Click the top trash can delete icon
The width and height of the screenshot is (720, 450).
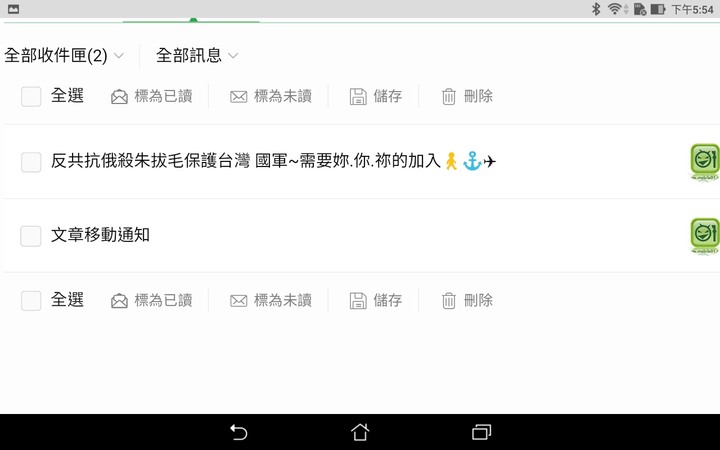(x=449, y=97)
